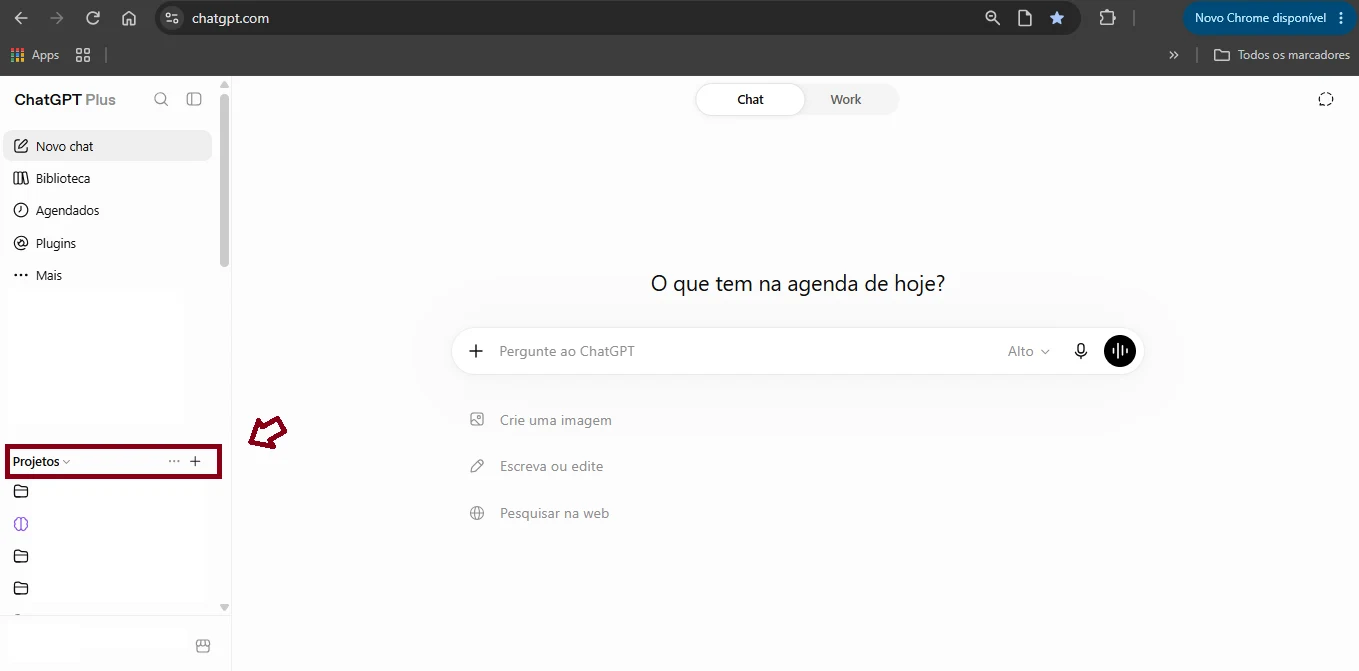Reload the page with the refresh icon
Image resolution: width=1359 pixels, height=671 pixels.
pos(93,18)
